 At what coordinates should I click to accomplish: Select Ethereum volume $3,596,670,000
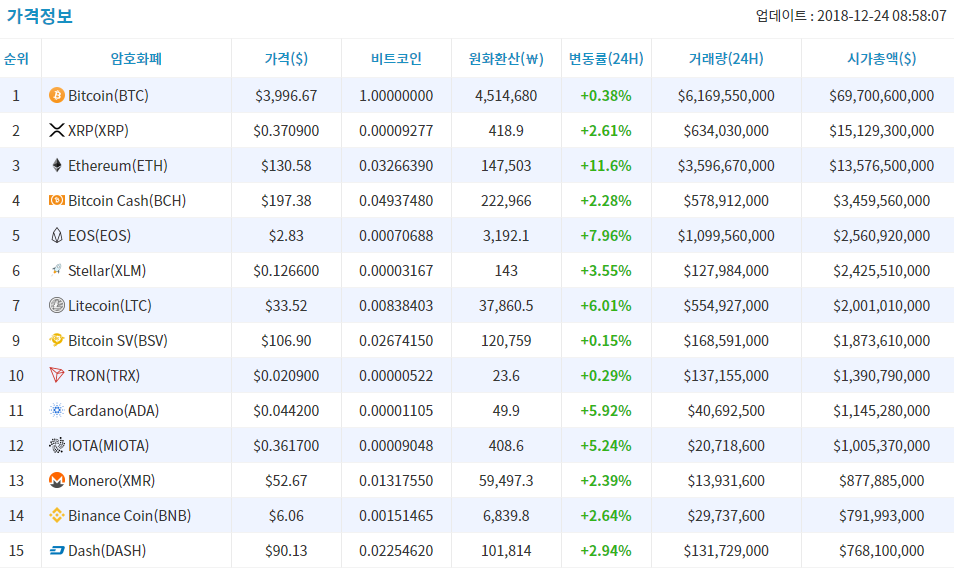pos(726,165)
